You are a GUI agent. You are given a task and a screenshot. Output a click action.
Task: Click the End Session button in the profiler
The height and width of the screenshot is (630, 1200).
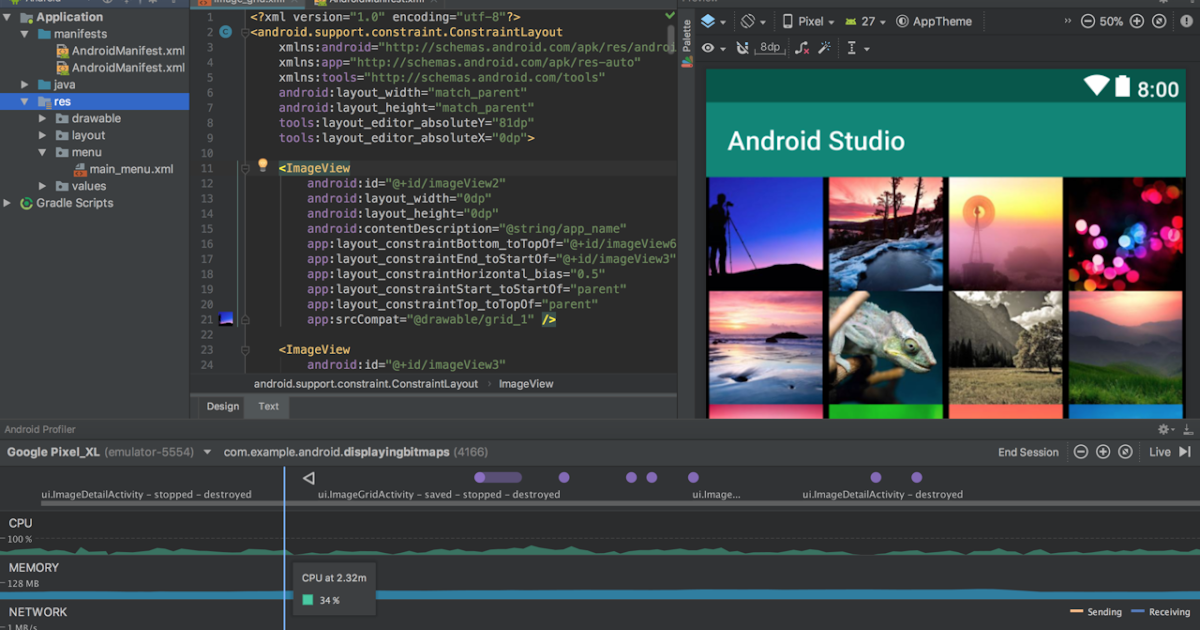click(1027, 451)
